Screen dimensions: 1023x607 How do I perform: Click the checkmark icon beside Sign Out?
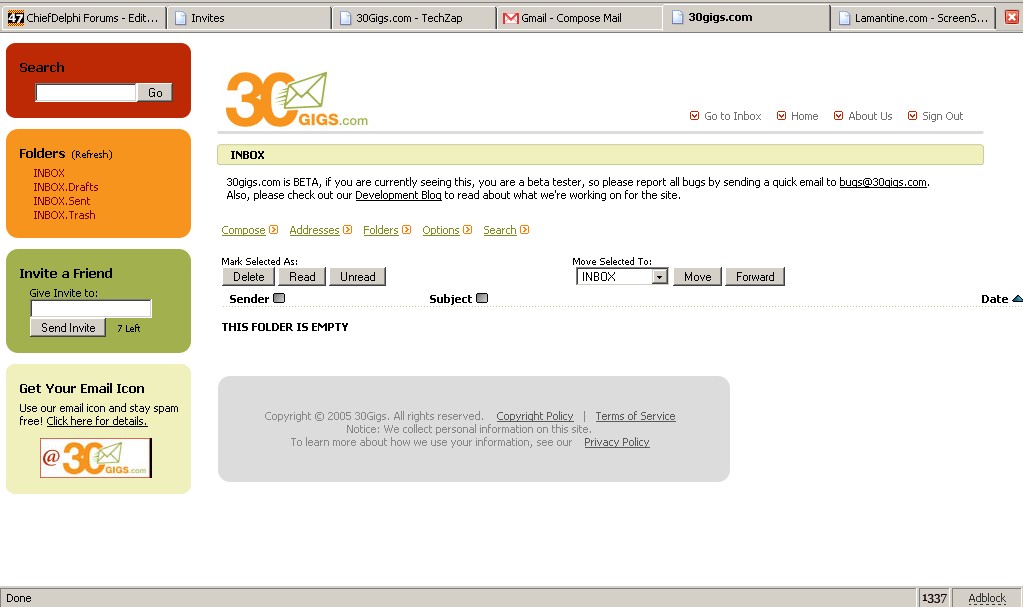pyautogui.click(x=912, y=116)
